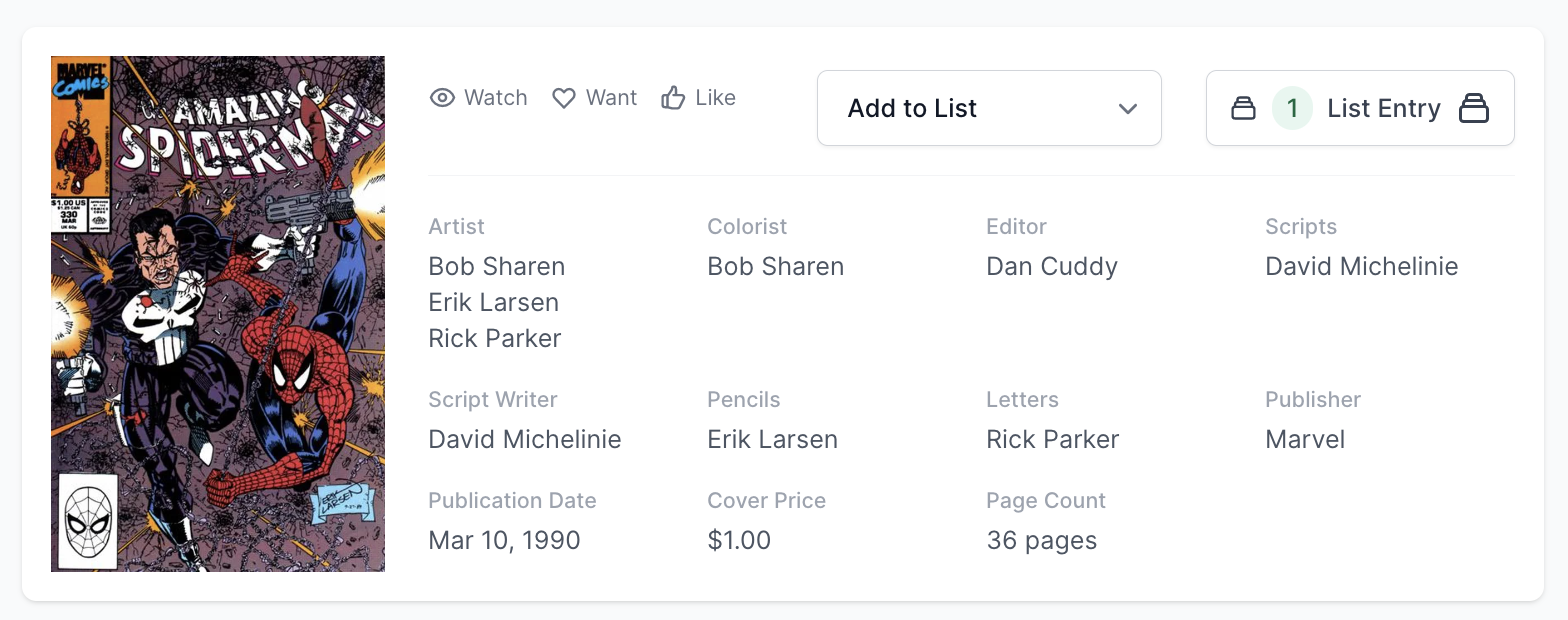Click the thumbs-up Like icon

pos(673,98)
